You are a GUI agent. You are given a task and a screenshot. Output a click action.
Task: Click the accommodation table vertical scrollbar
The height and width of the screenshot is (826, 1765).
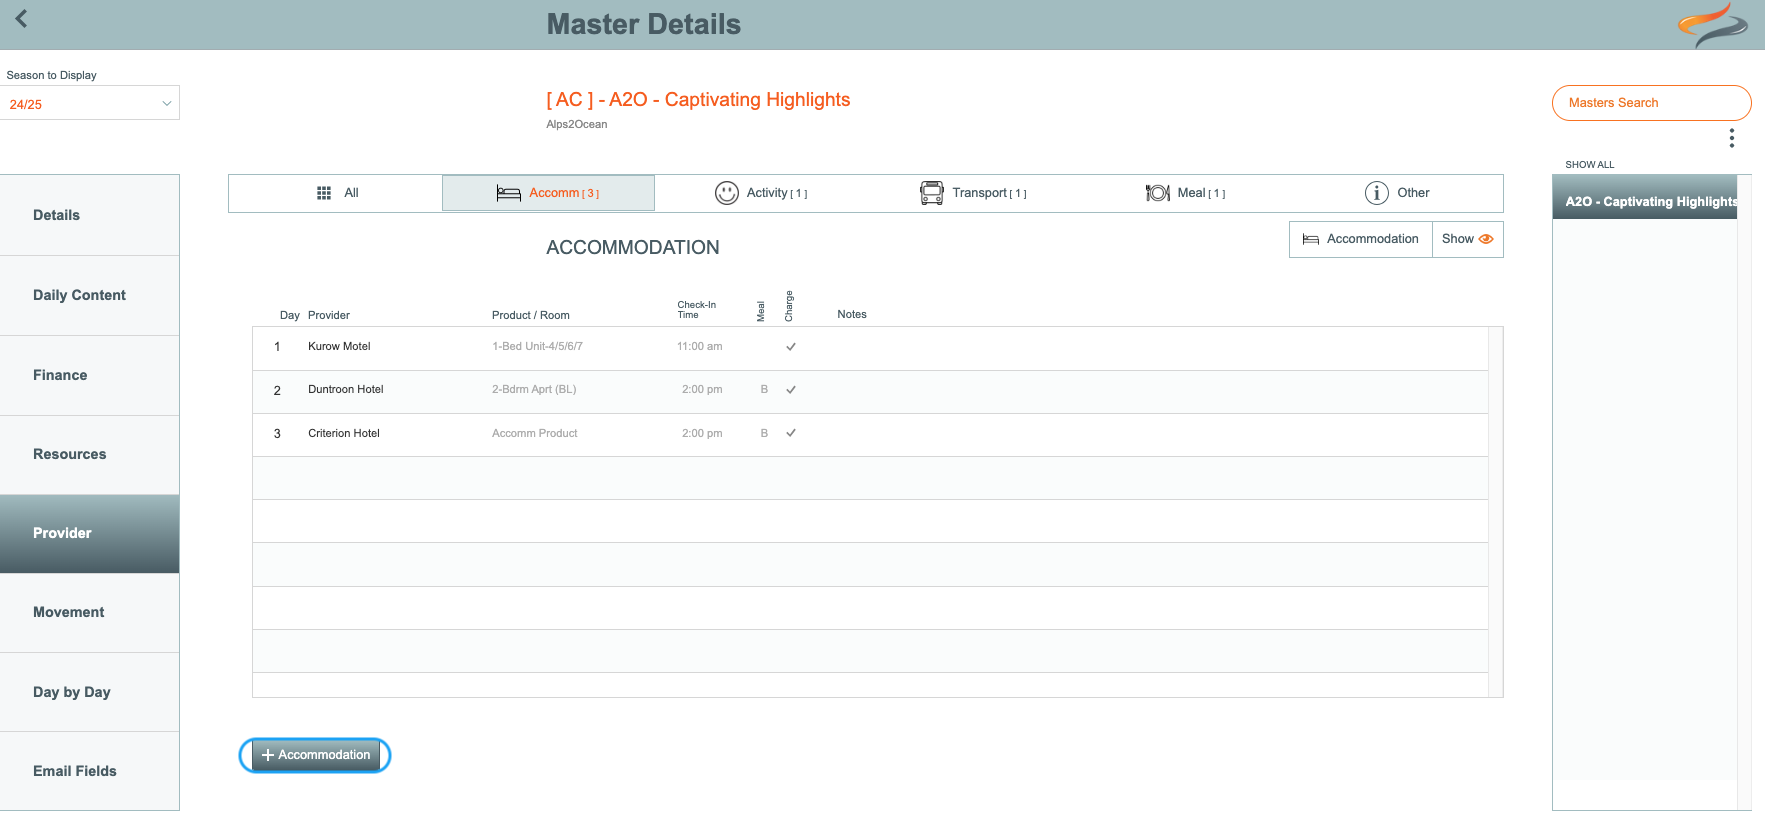pos(1495,512)
